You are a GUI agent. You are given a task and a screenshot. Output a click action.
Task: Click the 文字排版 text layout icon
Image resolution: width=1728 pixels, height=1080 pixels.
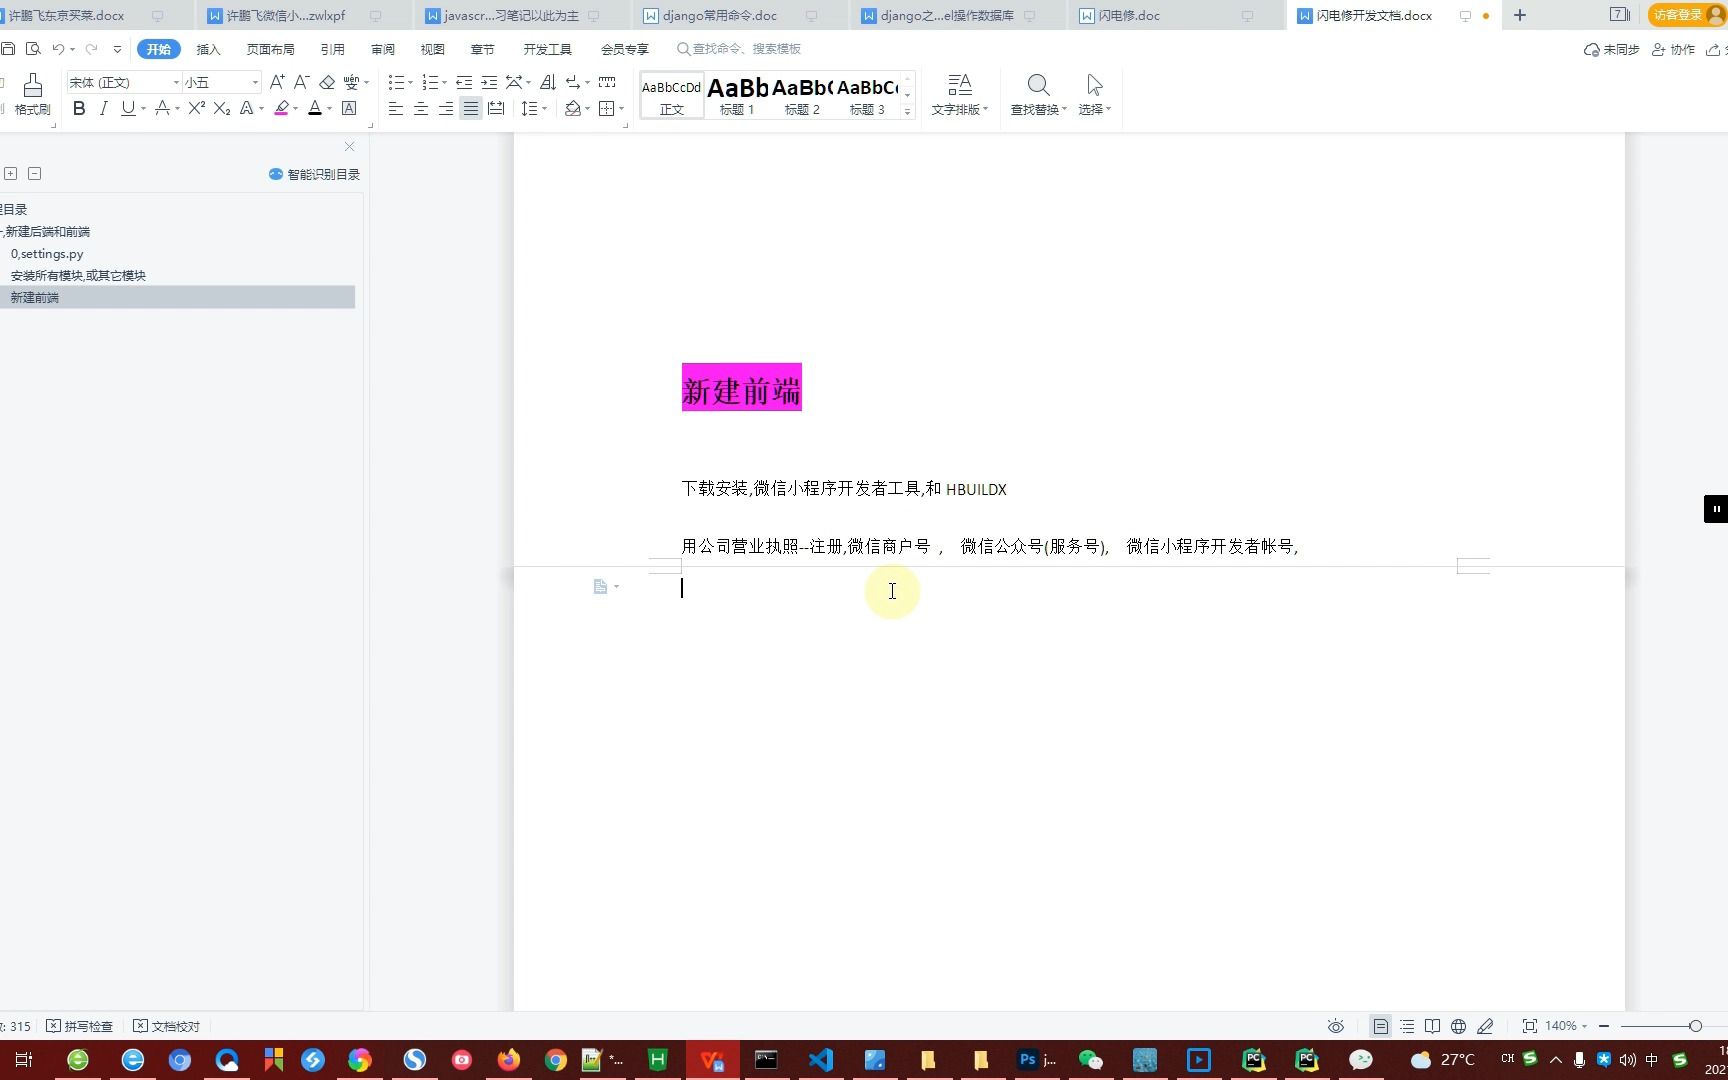[x=958, y=95]
